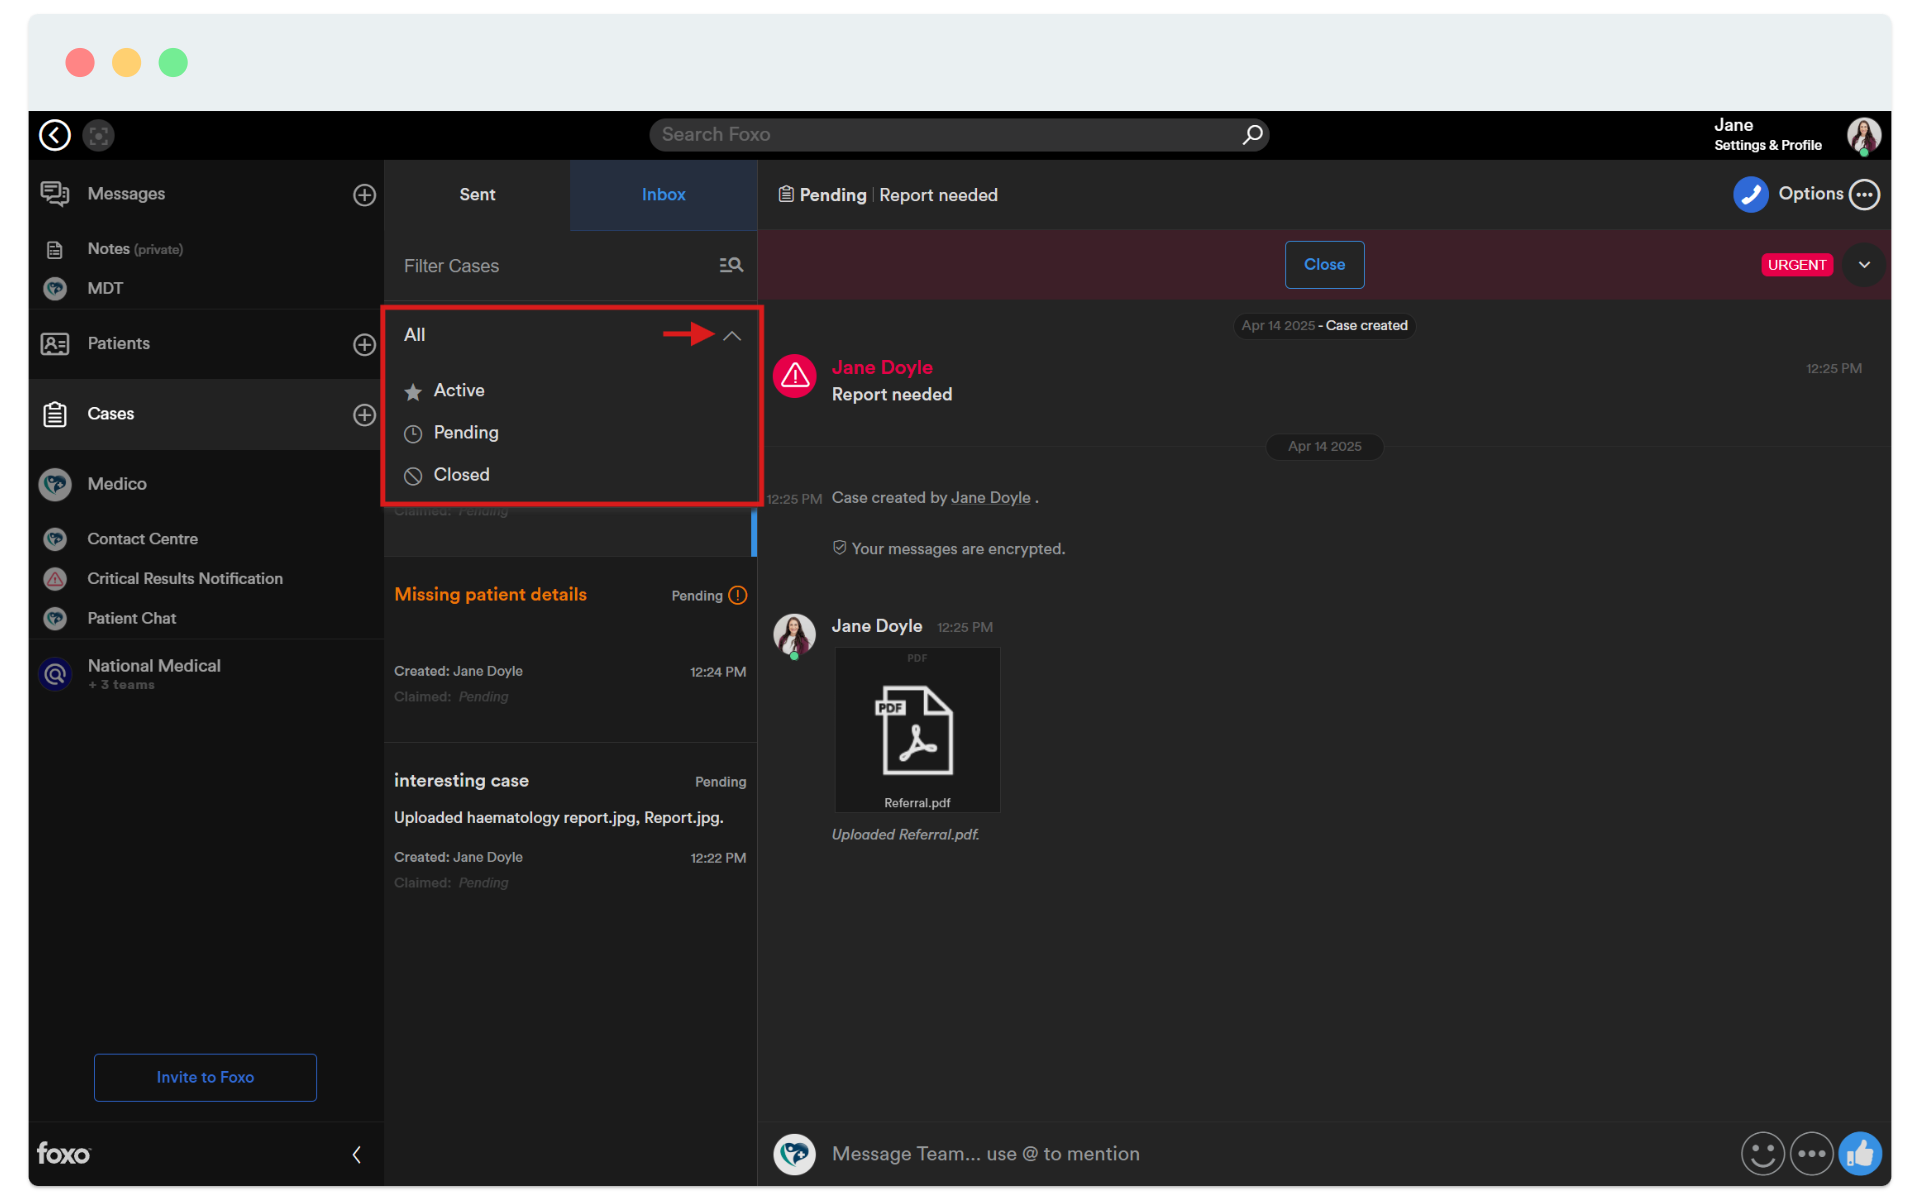The height and width of the screenshot is (1204, 1920).
Task: Switch to the Sent tab
Action: pyautogui.click(x=477, y=195)
